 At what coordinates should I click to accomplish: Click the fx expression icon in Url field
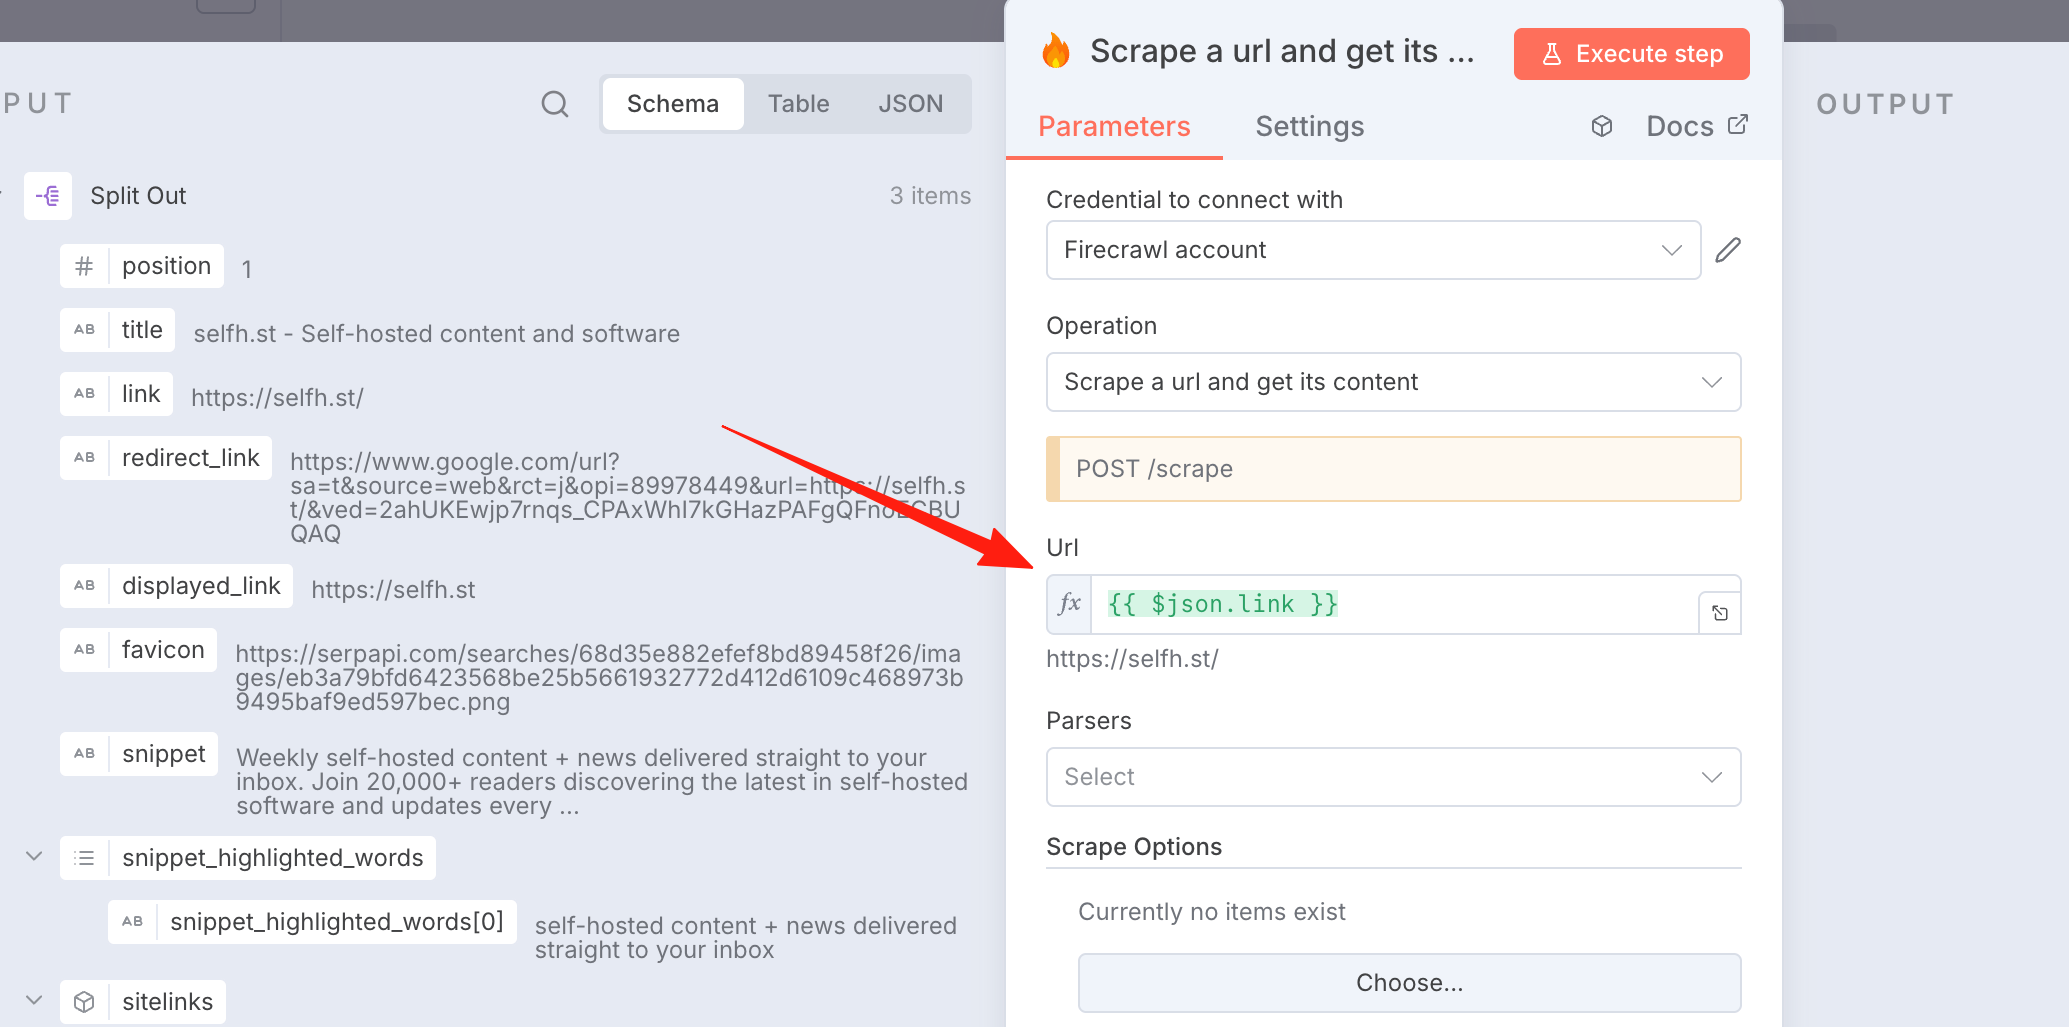1069,604
